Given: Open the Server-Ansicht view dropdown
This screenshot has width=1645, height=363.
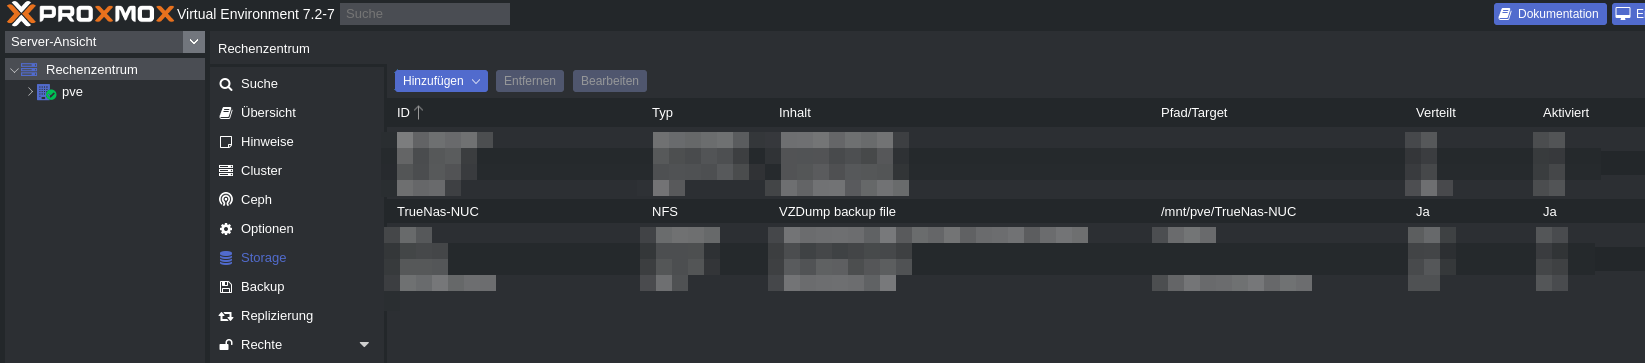Looking at the screenshot, I should (194, 42).
